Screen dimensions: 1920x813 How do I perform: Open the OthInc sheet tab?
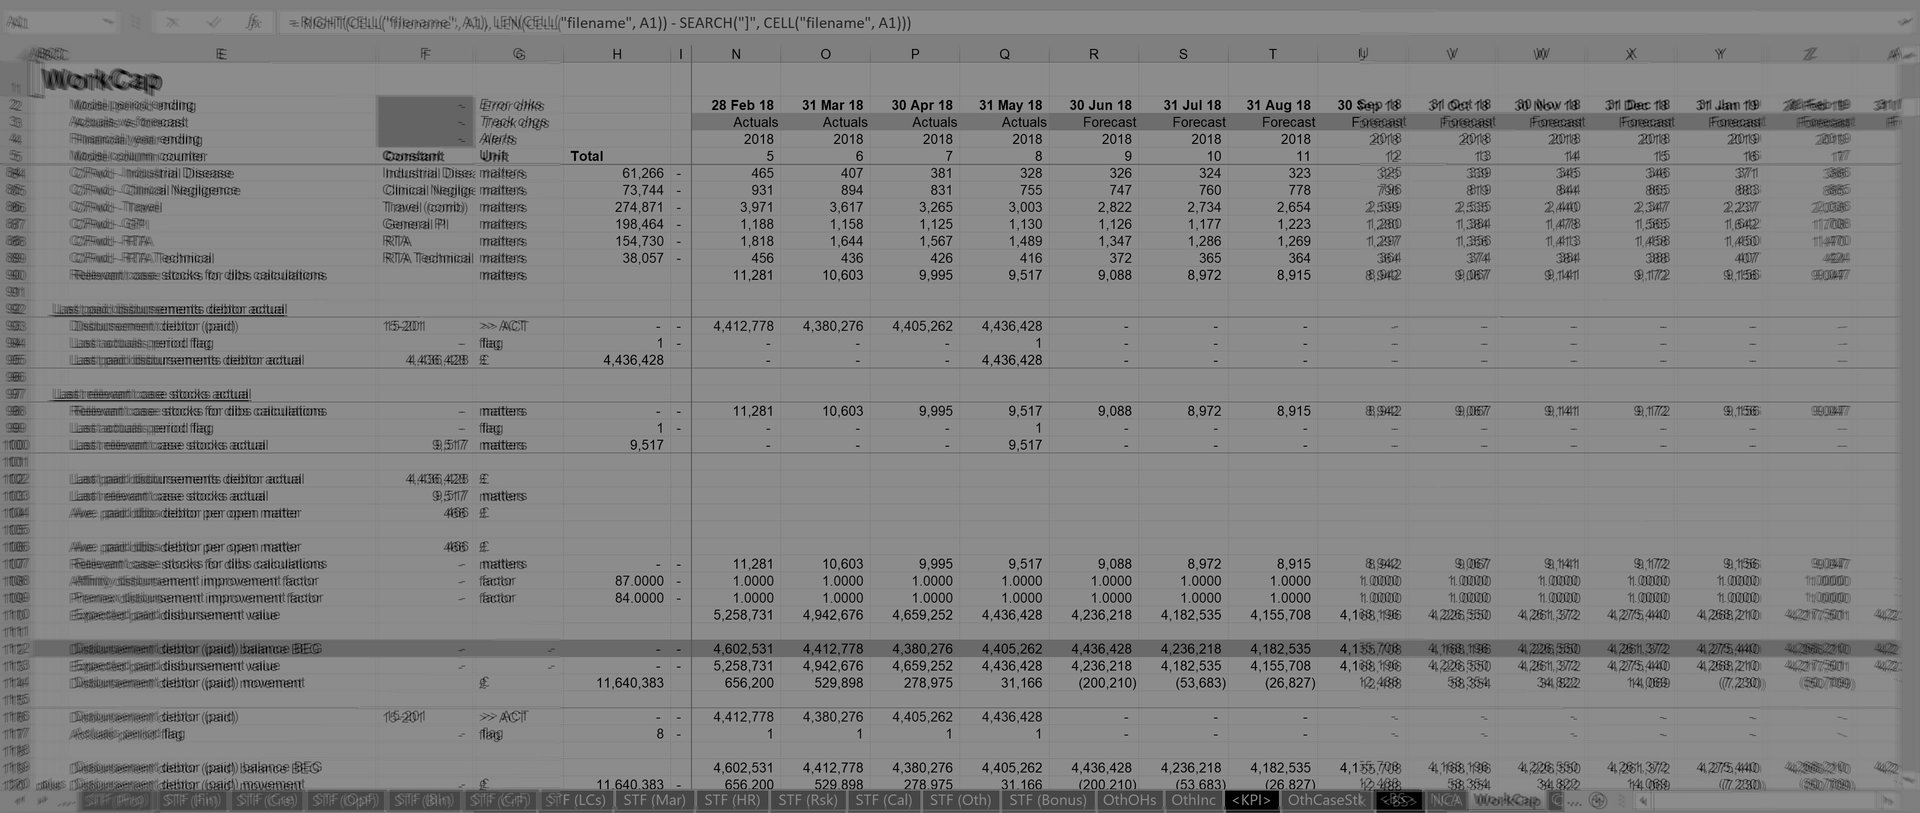click(x=1193, y=800)
